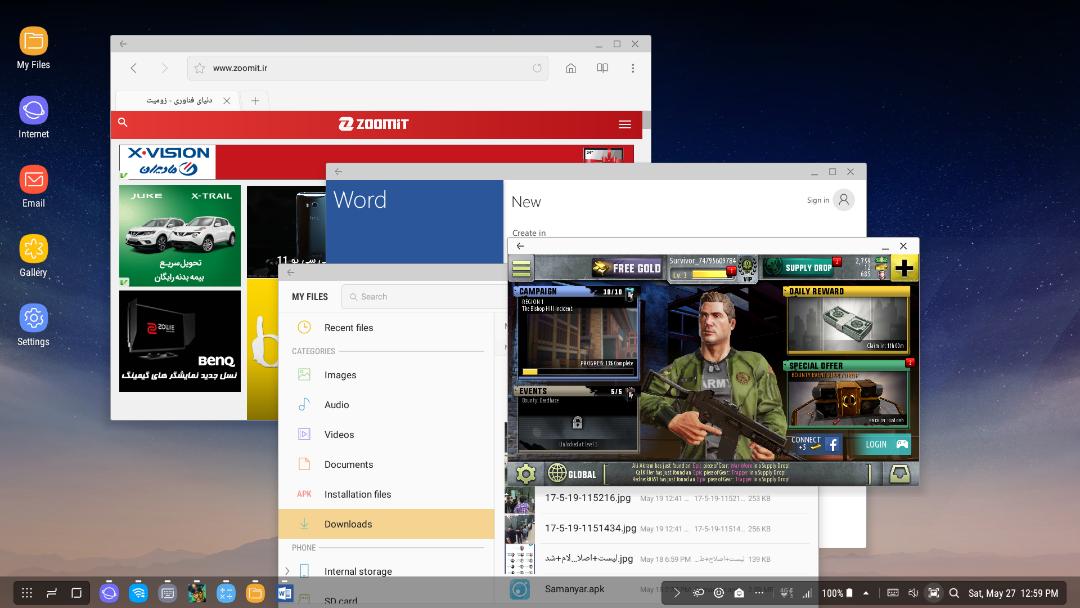Open CAMPAIGN panel in game

point(576,332)
